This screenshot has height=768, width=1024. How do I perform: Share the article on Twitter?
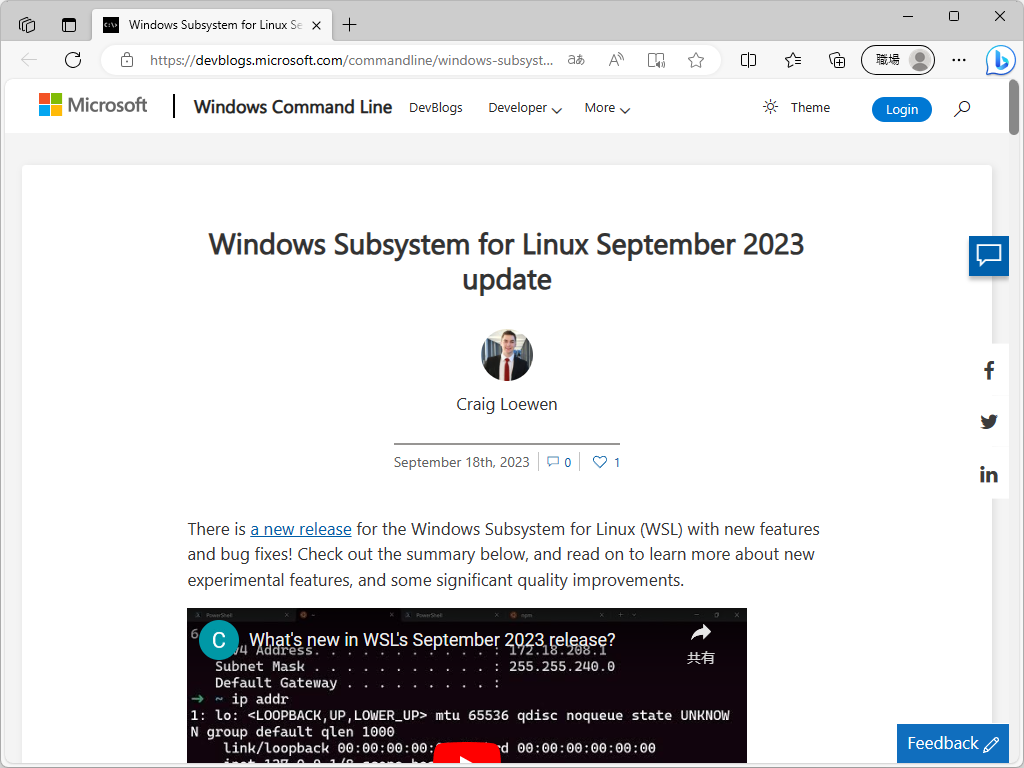pos(988,421)
